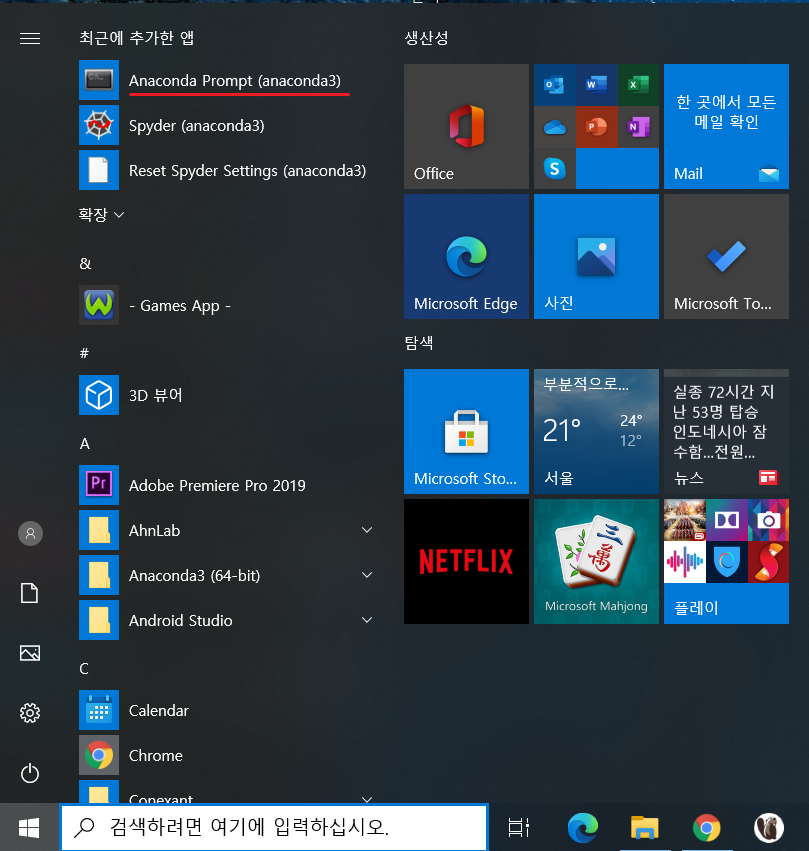Open Settings gear in sidebar
Image resolution: width=809 pixels, height=851 pixels.
coord(30,713)
